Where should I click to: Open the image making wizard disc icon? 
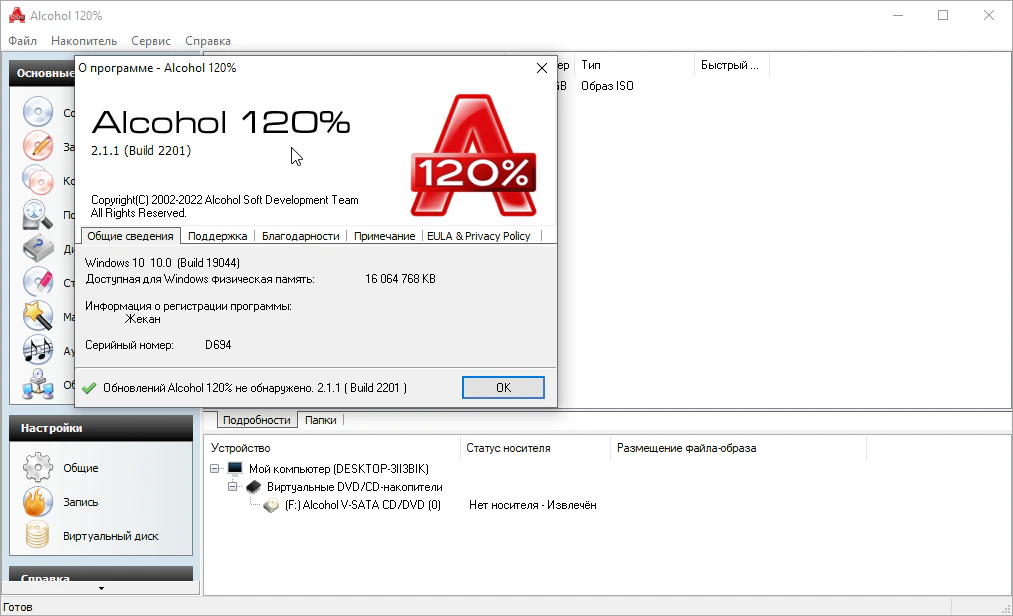[38, 112]
